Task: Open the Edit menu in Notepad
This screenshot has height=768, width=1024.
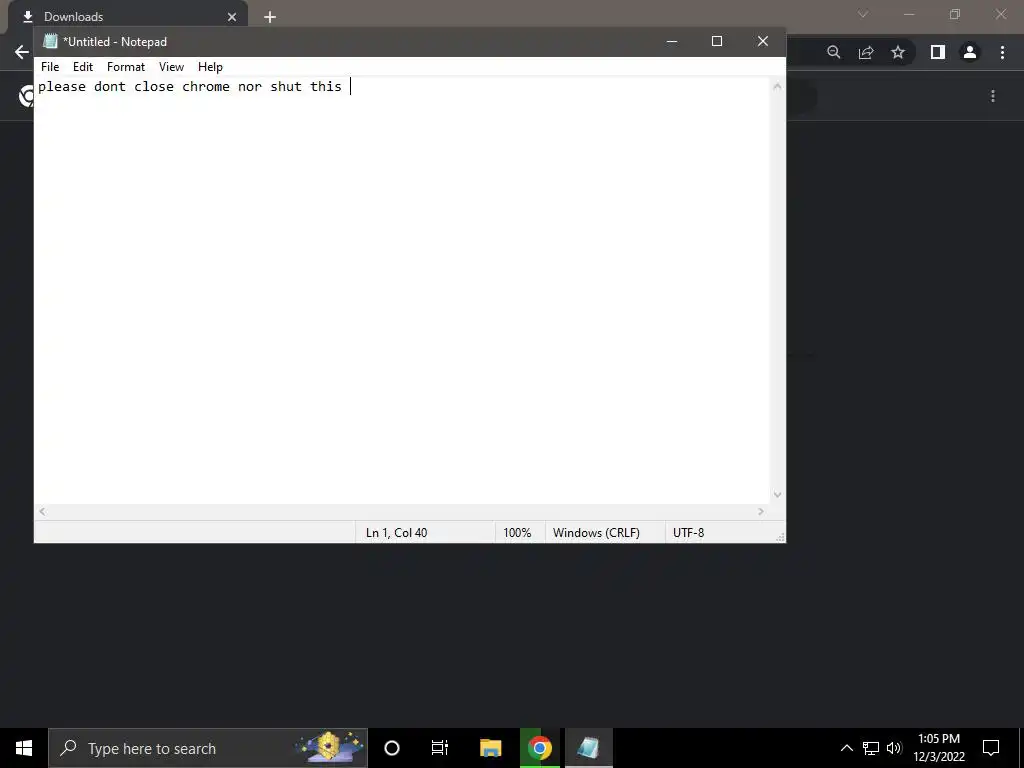Action: click(82, 67)
